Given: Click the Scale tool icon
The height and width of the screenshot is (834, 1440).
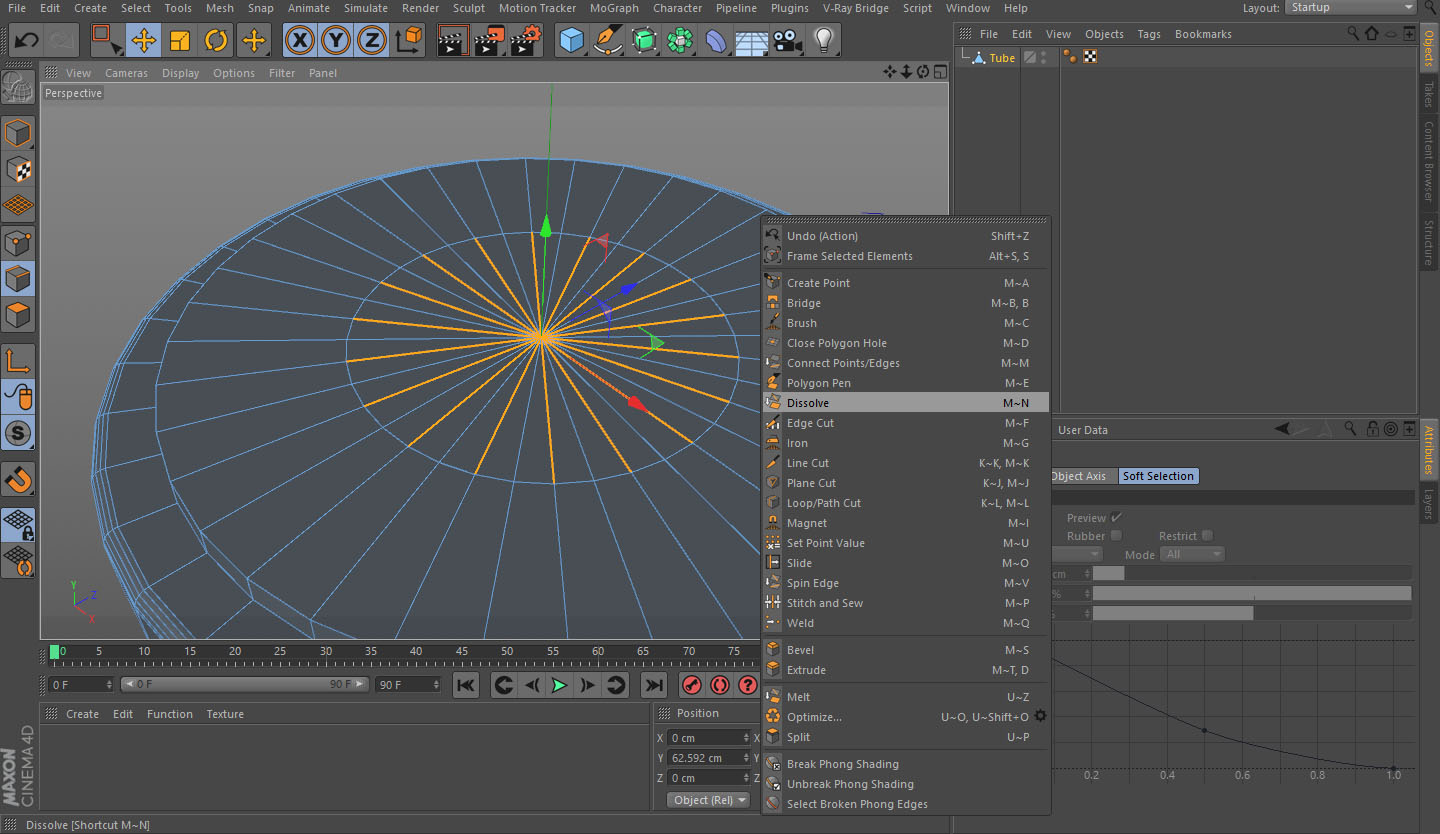Looking at the screenshot, I should [180, 41].
